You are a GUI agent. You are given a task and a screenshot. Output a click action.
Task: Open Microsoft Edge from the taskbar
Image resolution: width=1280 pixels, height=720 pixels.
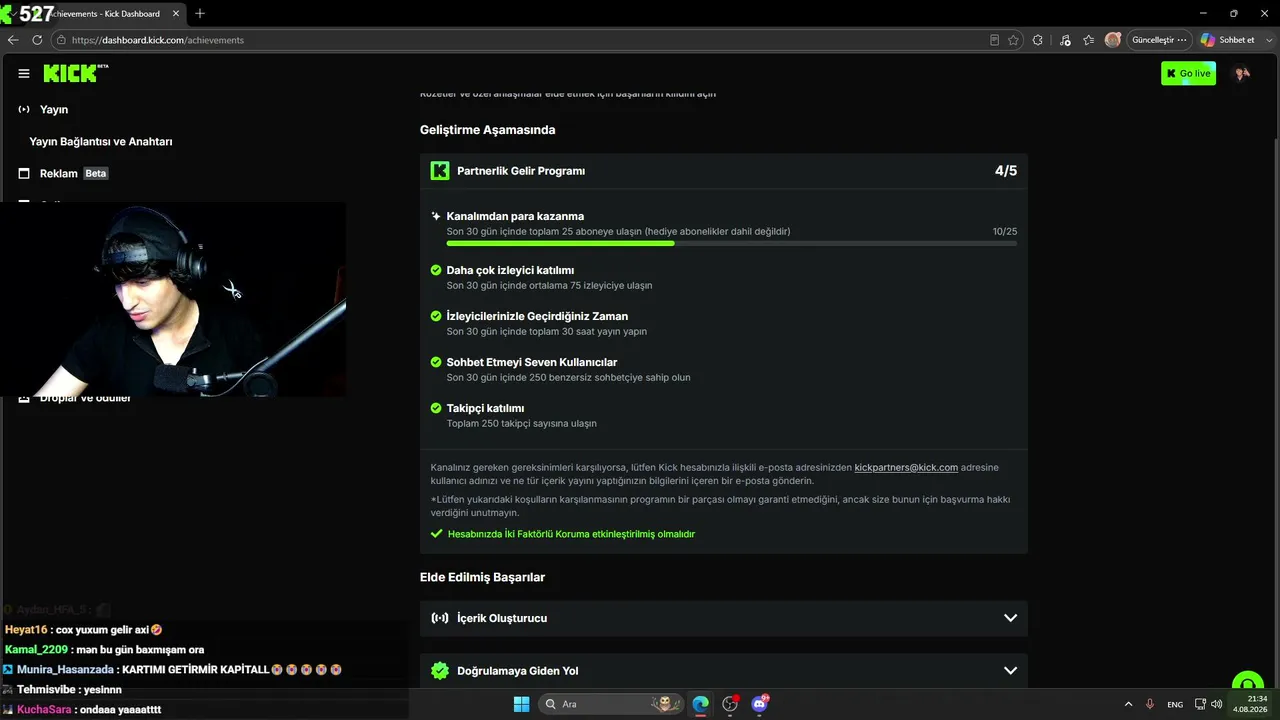pyautogui.click(x=700, y=704)
